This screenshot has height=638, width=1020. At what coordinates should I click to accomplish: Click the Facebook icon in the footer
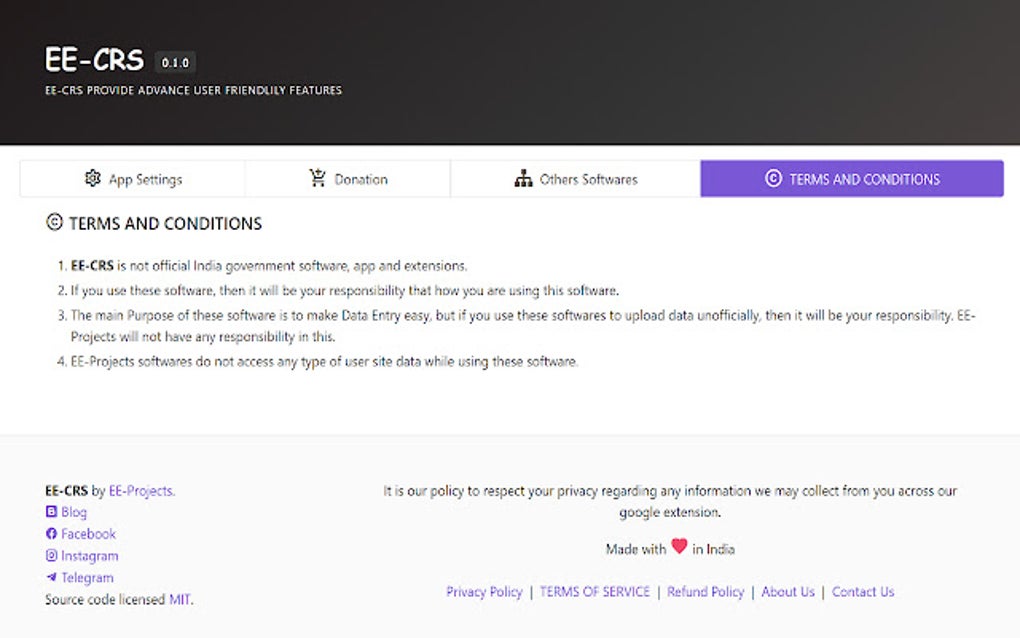coord(51,533)
